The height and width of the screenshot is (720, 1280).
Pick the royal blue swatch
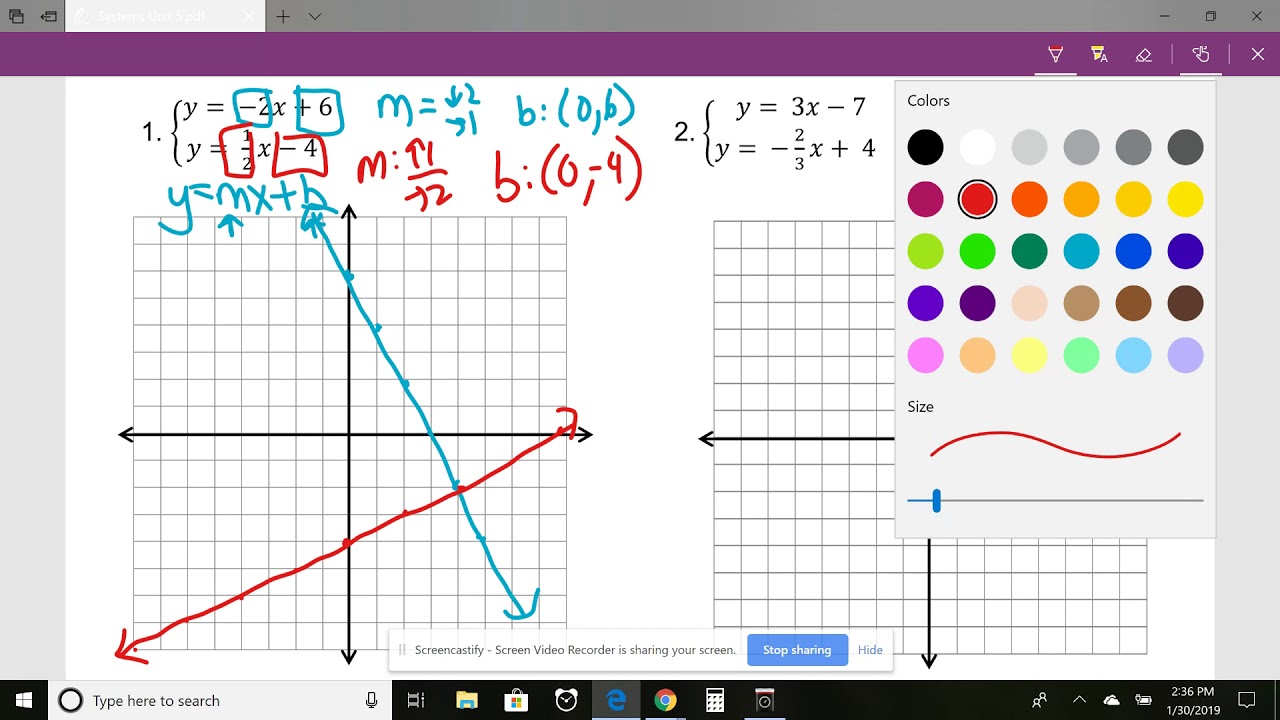pyautogui.click(x=1133, y=251)
